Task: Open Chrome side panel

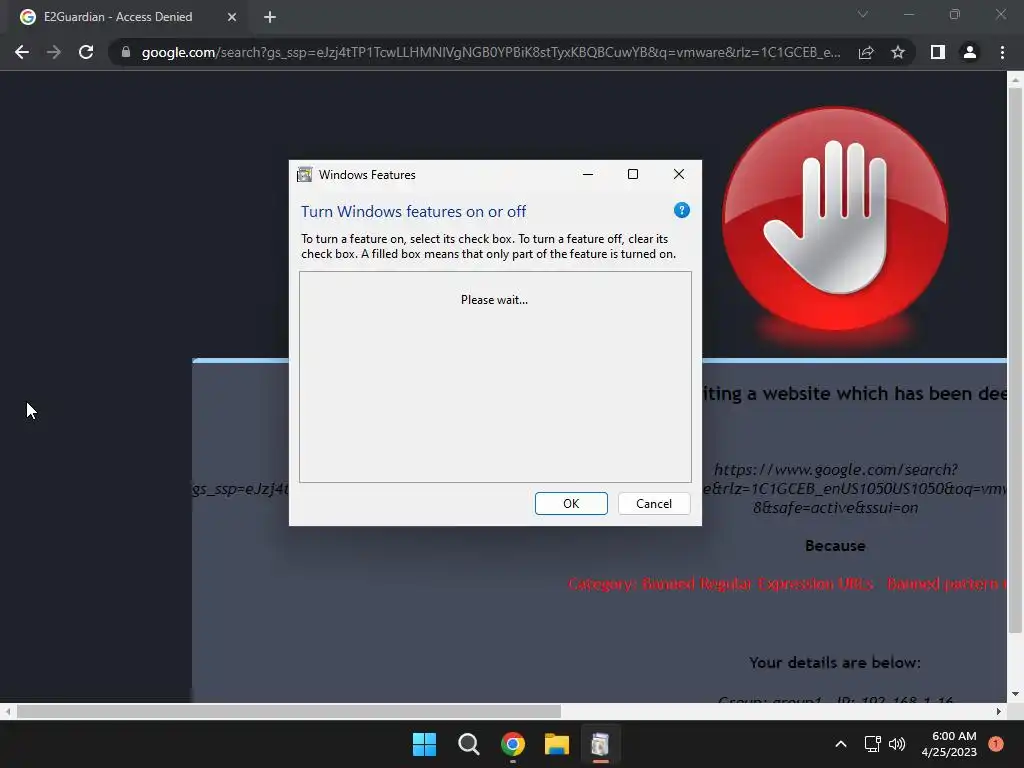Action: pyautogui.click(x=938, y=52)
